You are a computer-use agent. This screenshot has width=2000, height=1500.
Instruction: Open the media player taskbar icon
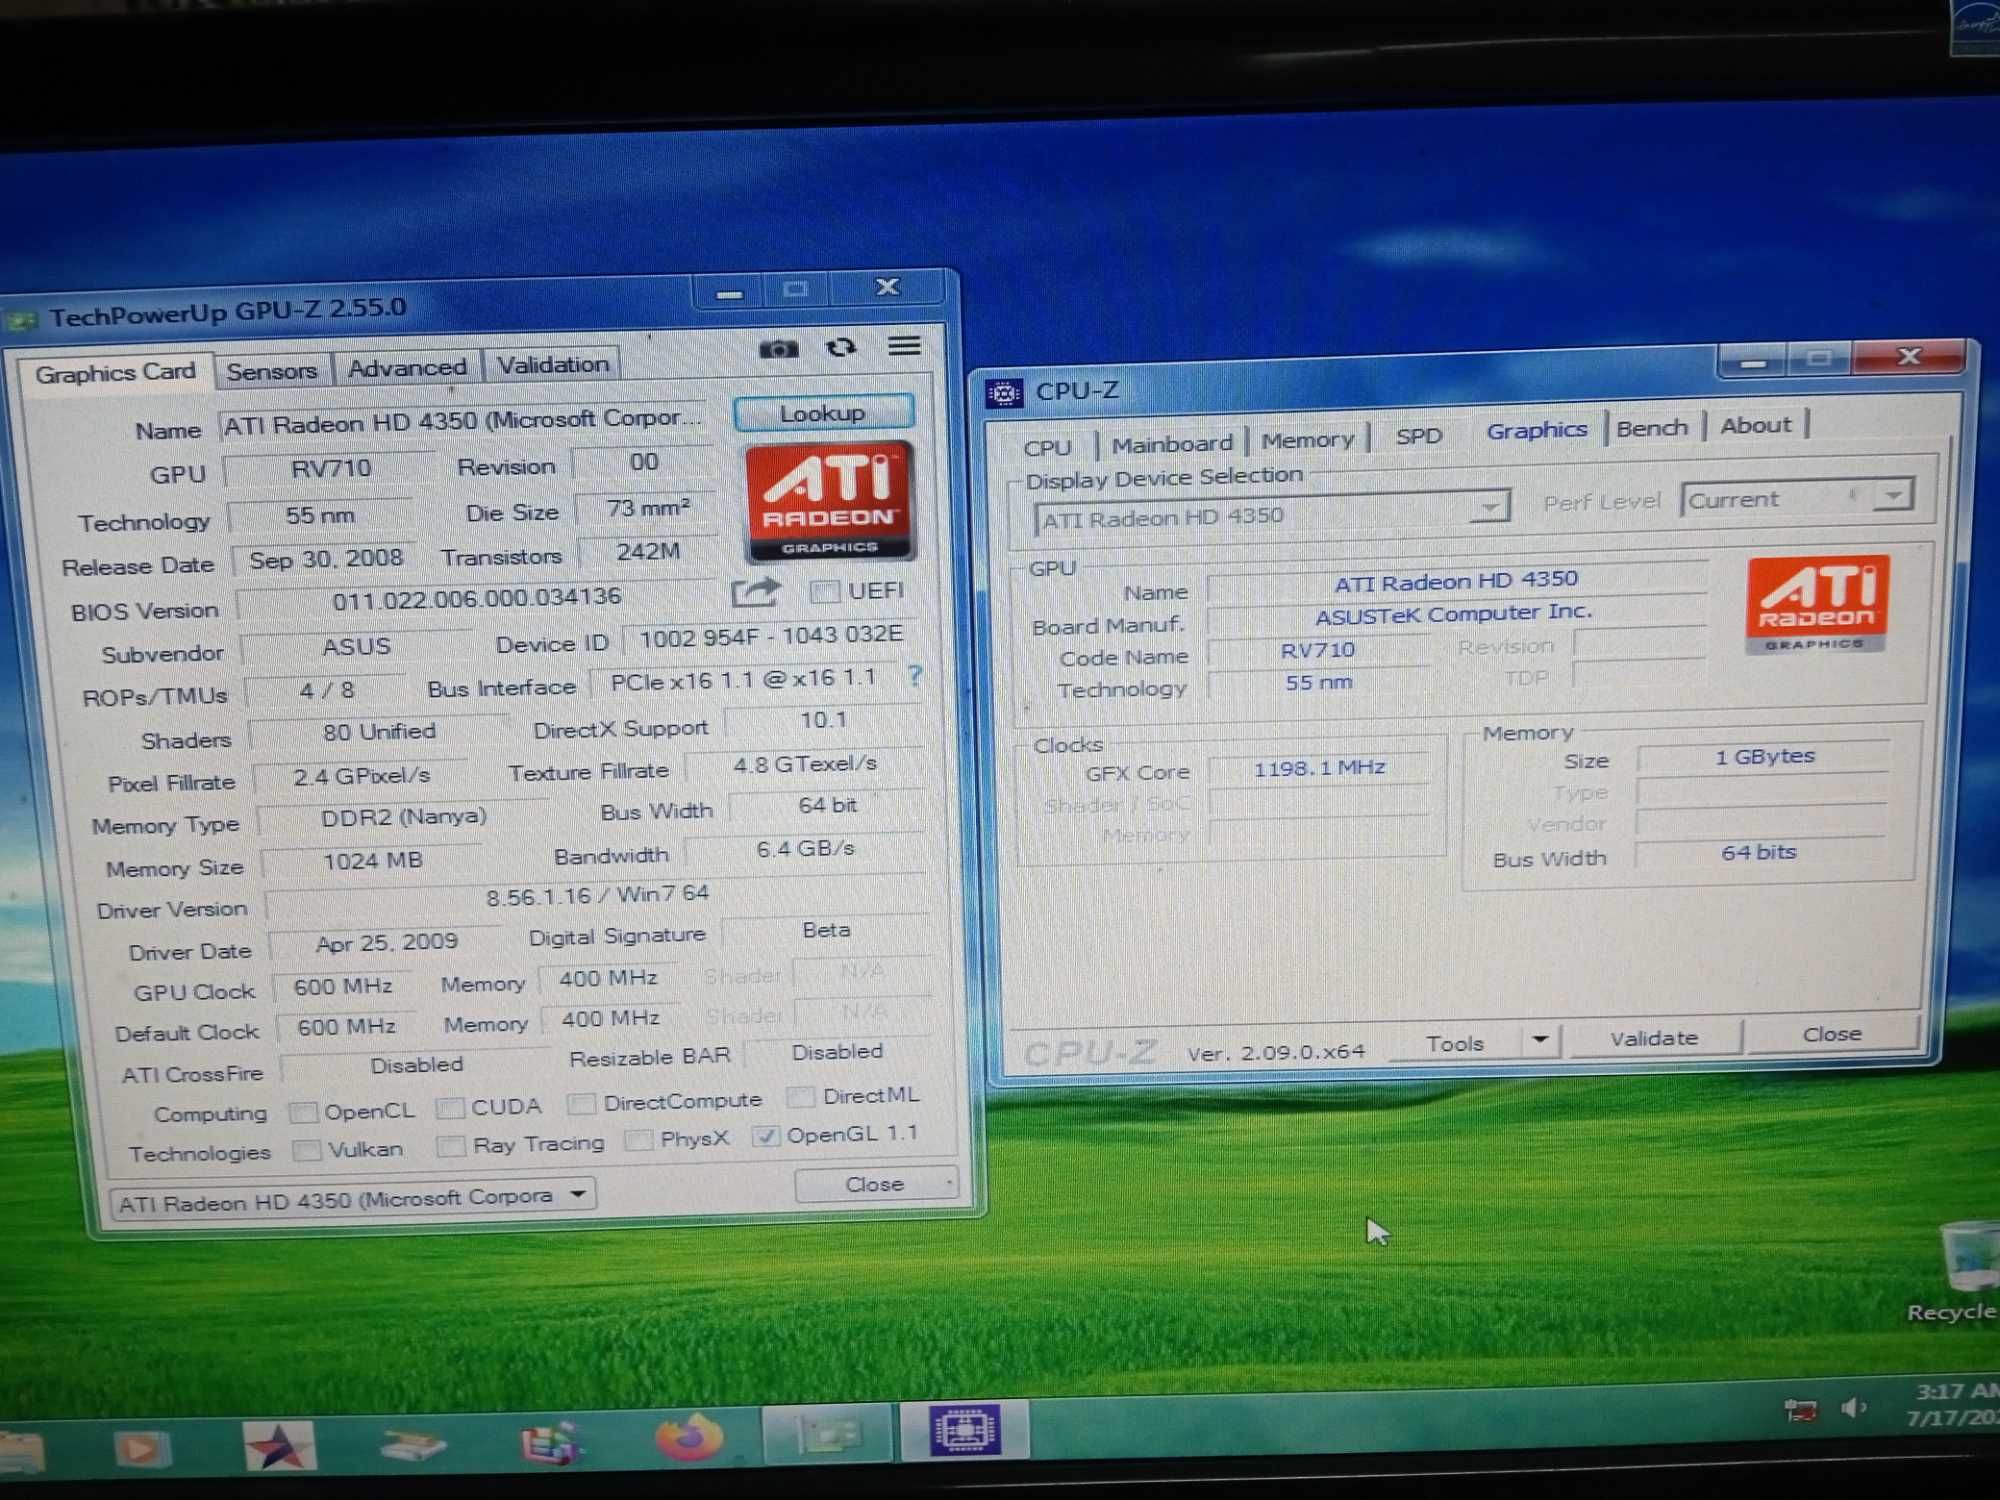[140, 1449]
